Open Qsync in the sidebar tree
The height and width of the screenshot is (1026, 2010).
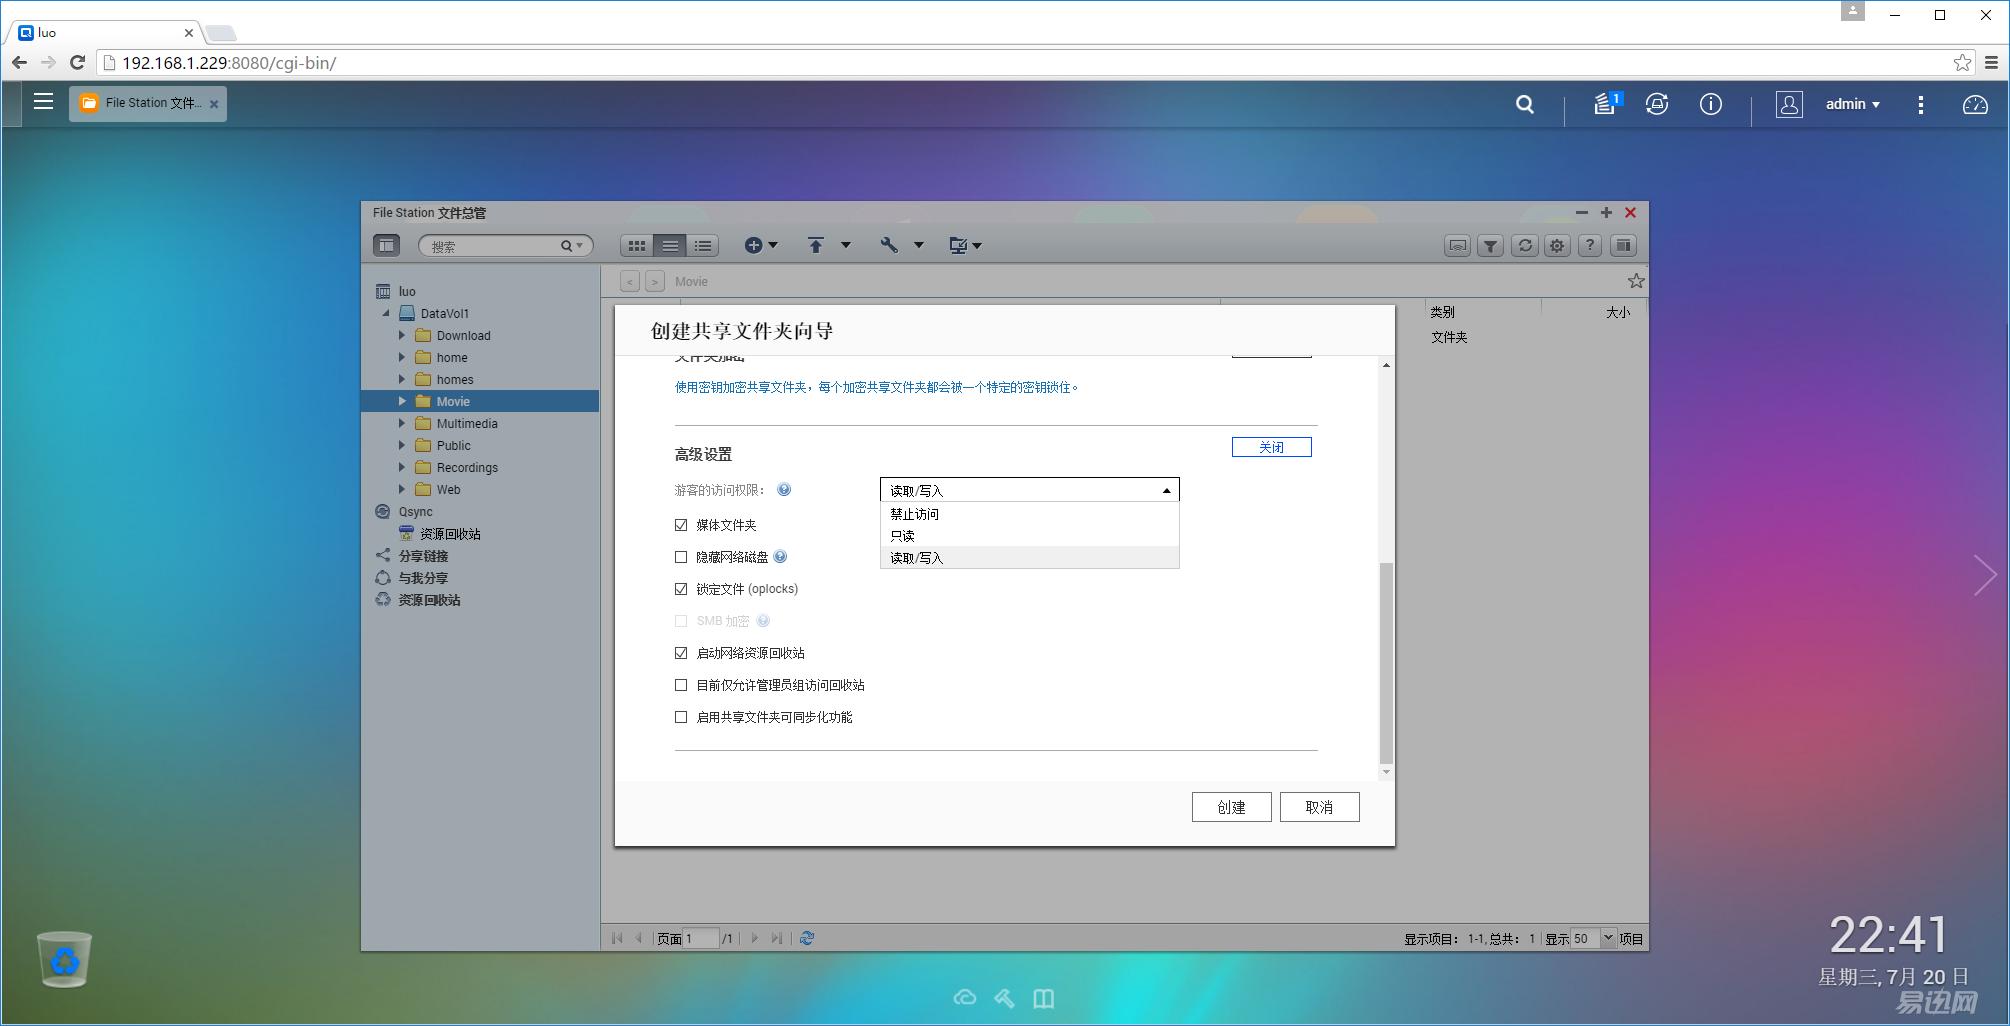click(x=415, y=511)
